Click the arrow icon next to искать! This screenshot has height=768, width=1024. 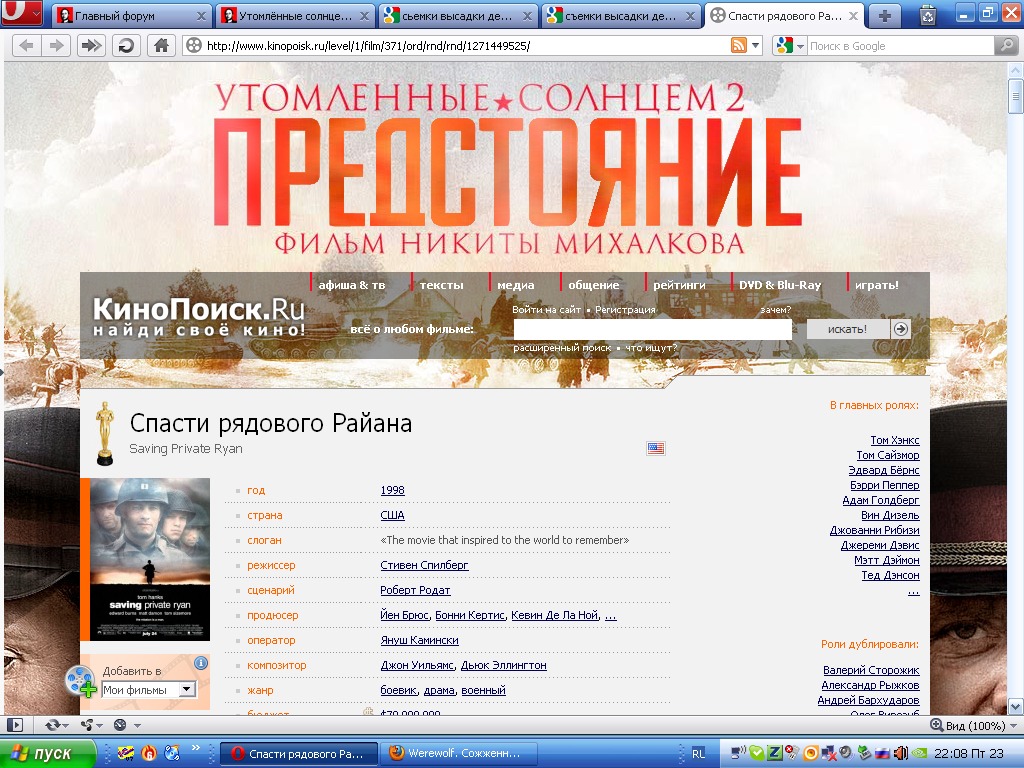point(901,329)
